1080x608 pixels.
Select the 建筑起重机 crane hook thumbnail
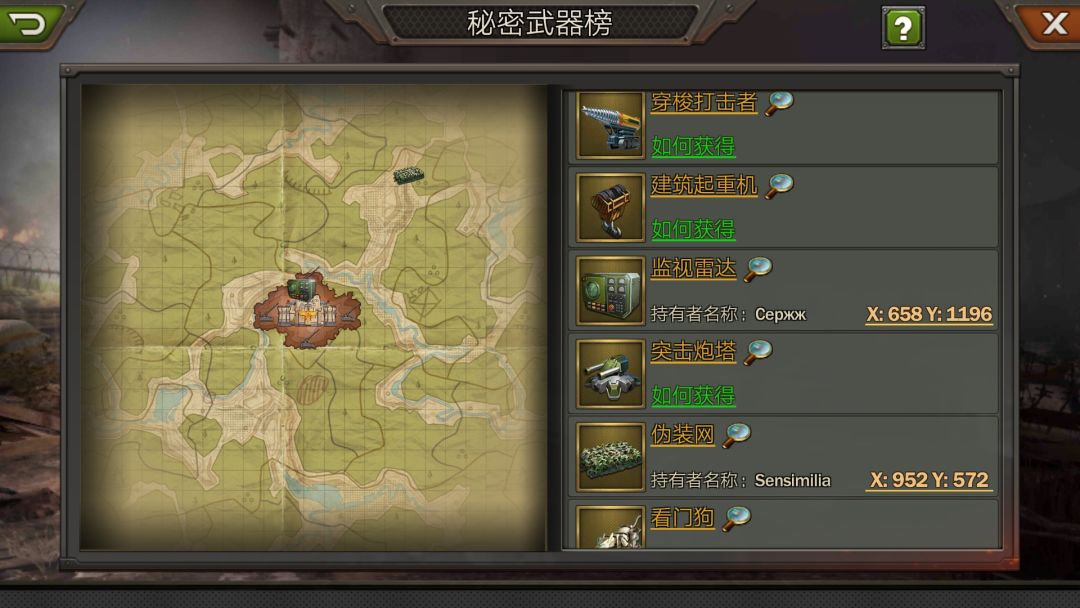click(610, 207)
